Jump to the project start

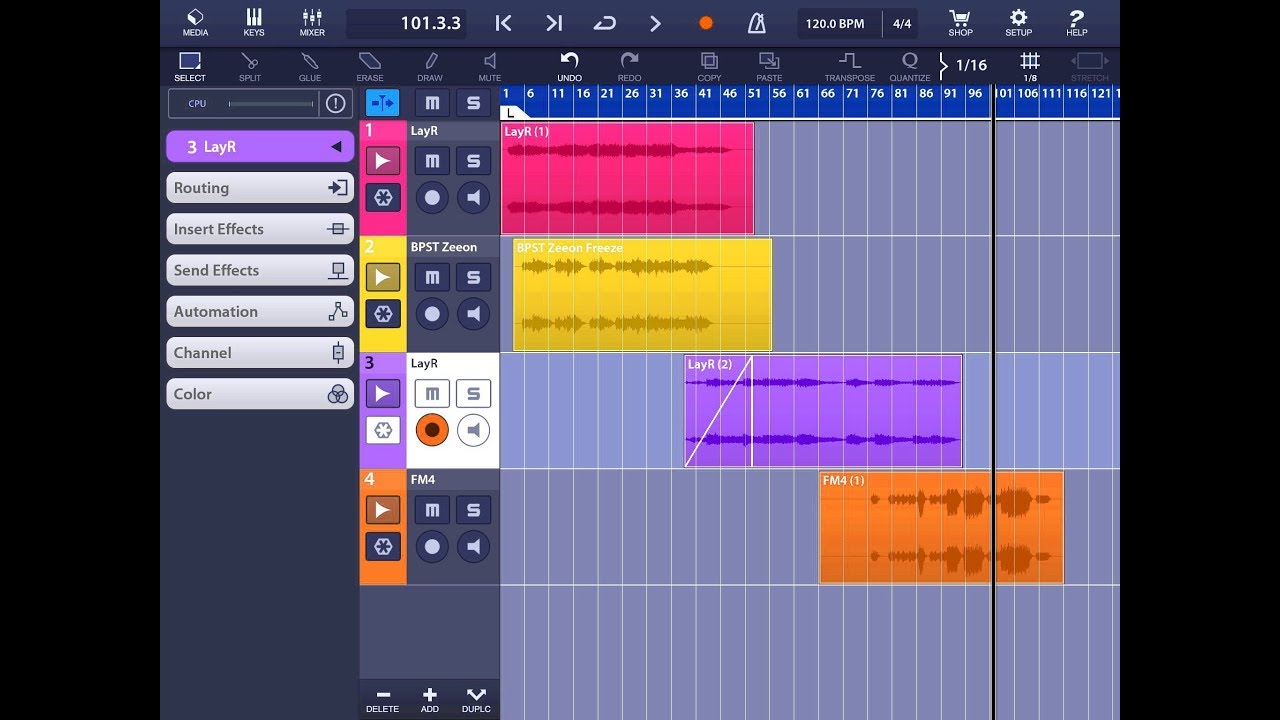[x=504, y=23]
